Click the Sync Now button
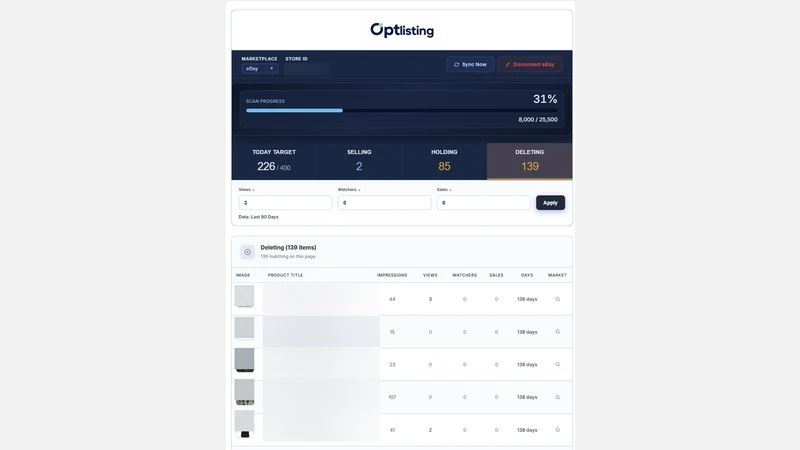Viewport: 800px width, 450px height. pyautogui.click(x=470, y=64)
